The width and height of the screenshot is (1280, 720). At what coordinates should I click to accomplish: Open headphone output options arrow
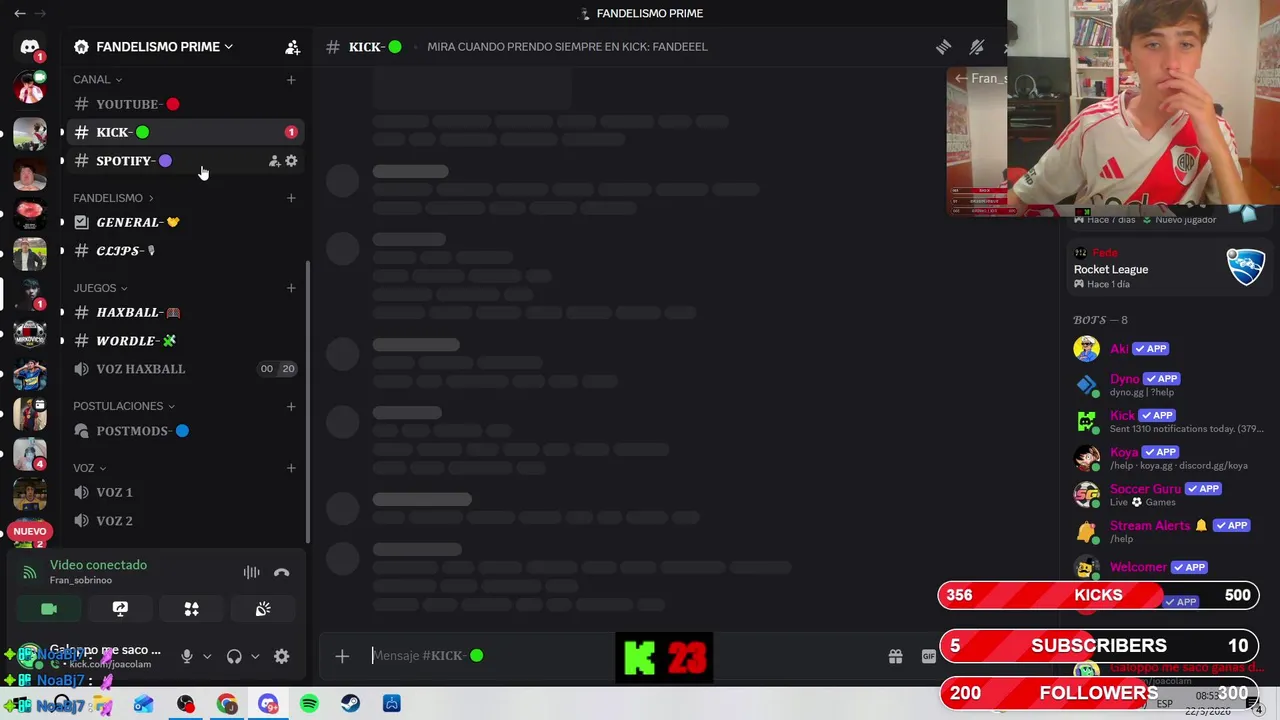255,657
